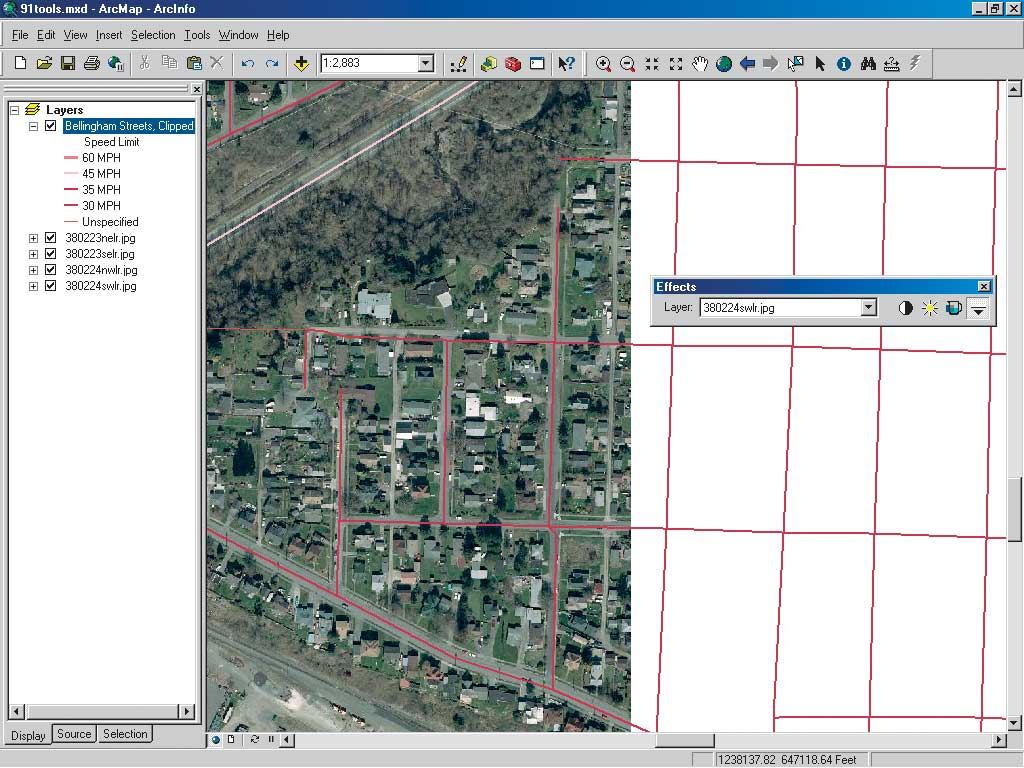The height and width of the screenshot is (768, 1024).
Task: Click the Zoom In magnifier tool
Action: point(603,64)
